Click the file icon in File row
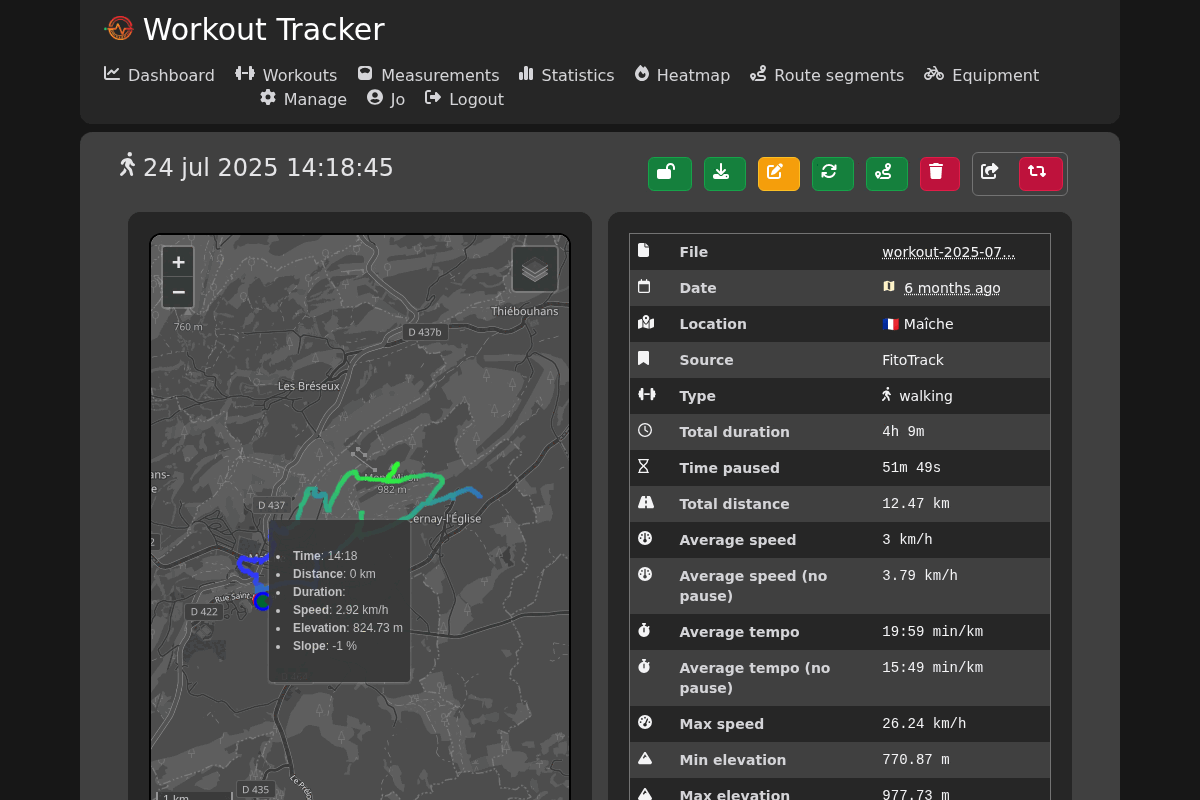Image resolution: width=1200 pixels, height=800 pixels. pyautogui.click(x=644, y=250)
